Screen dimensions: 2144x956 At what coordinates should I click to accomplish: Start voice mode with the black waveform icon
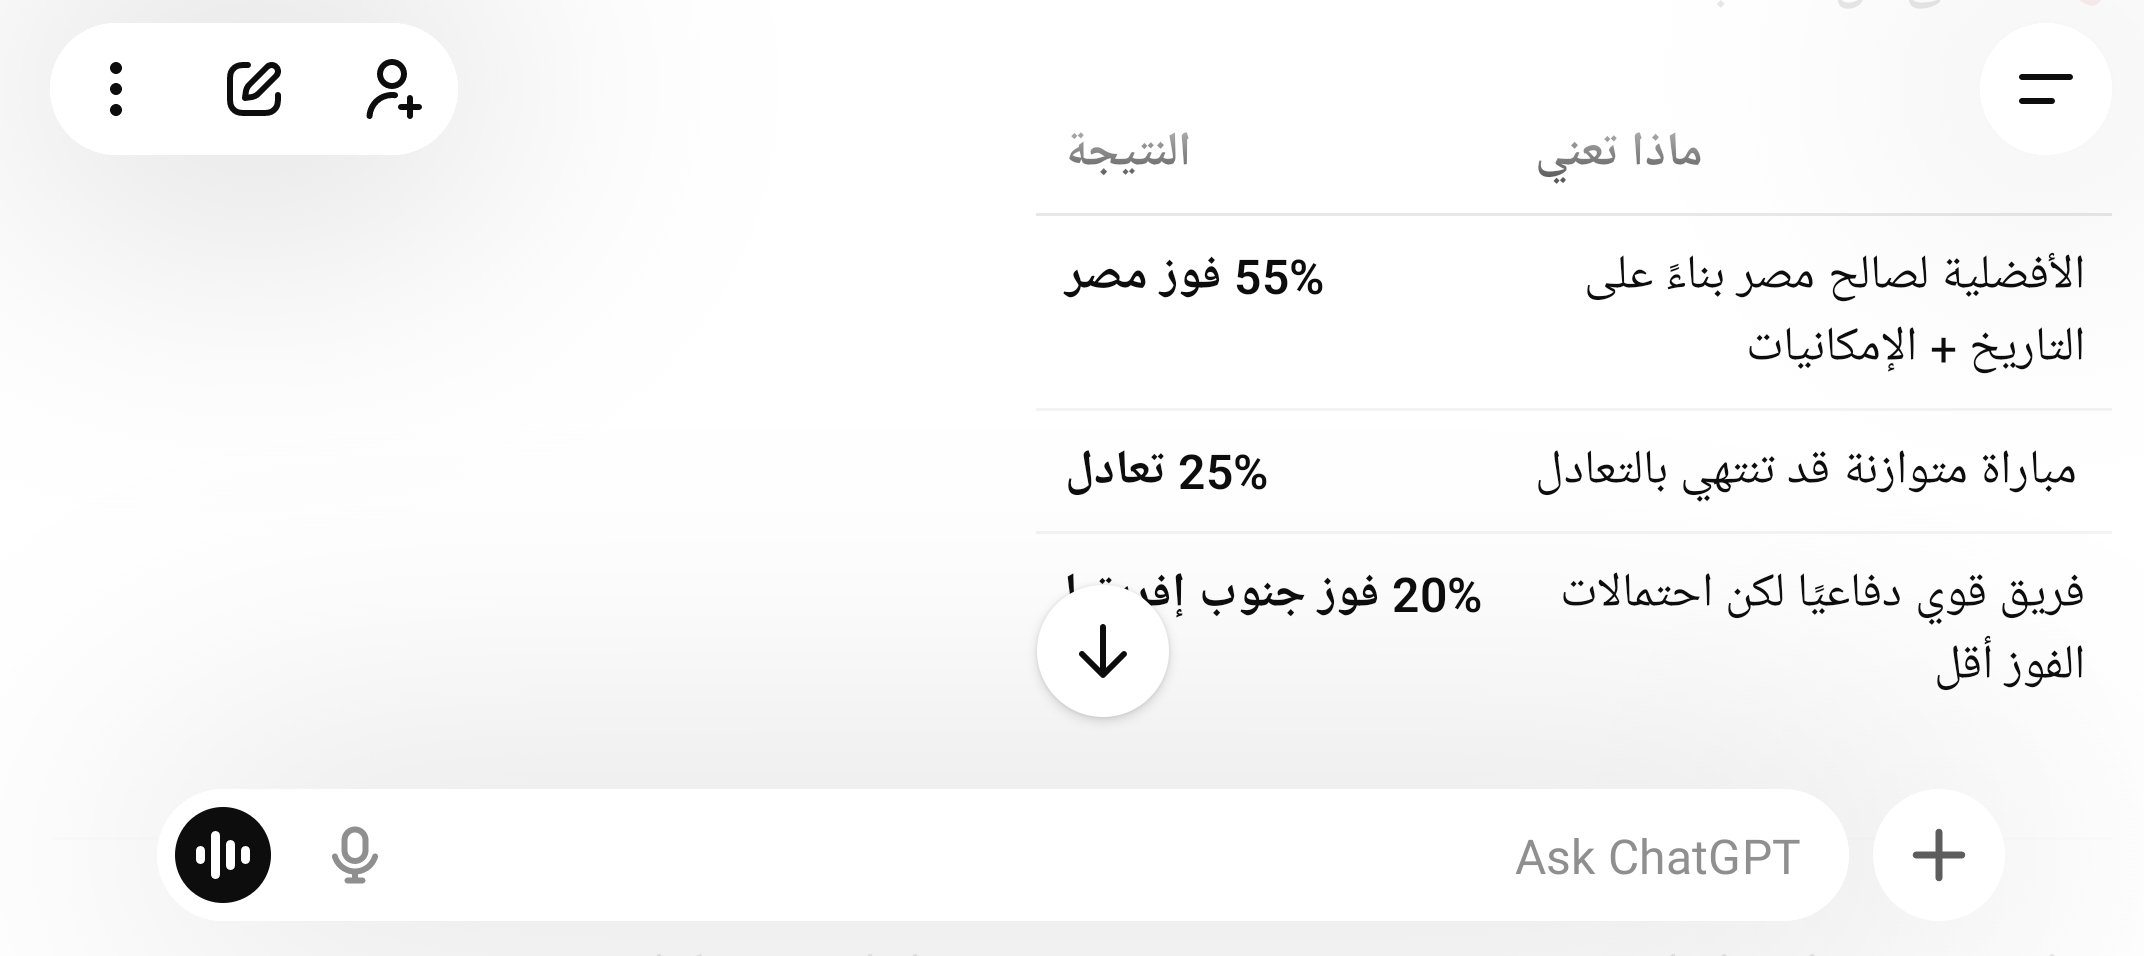click(223, 855)
